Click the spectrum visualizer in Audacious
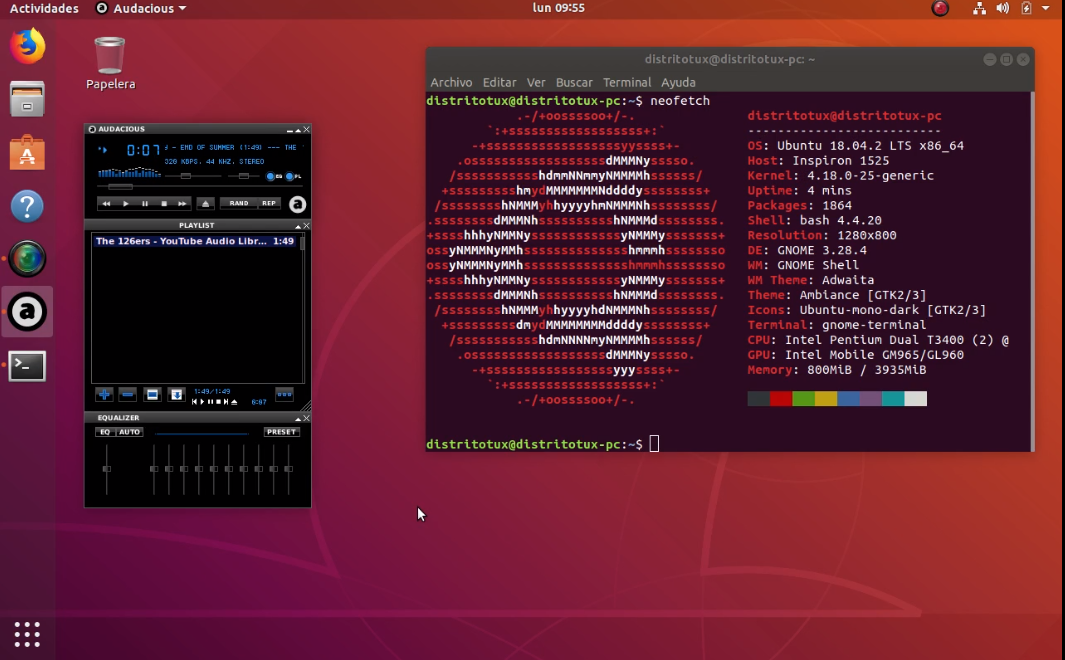 [129, 172]
